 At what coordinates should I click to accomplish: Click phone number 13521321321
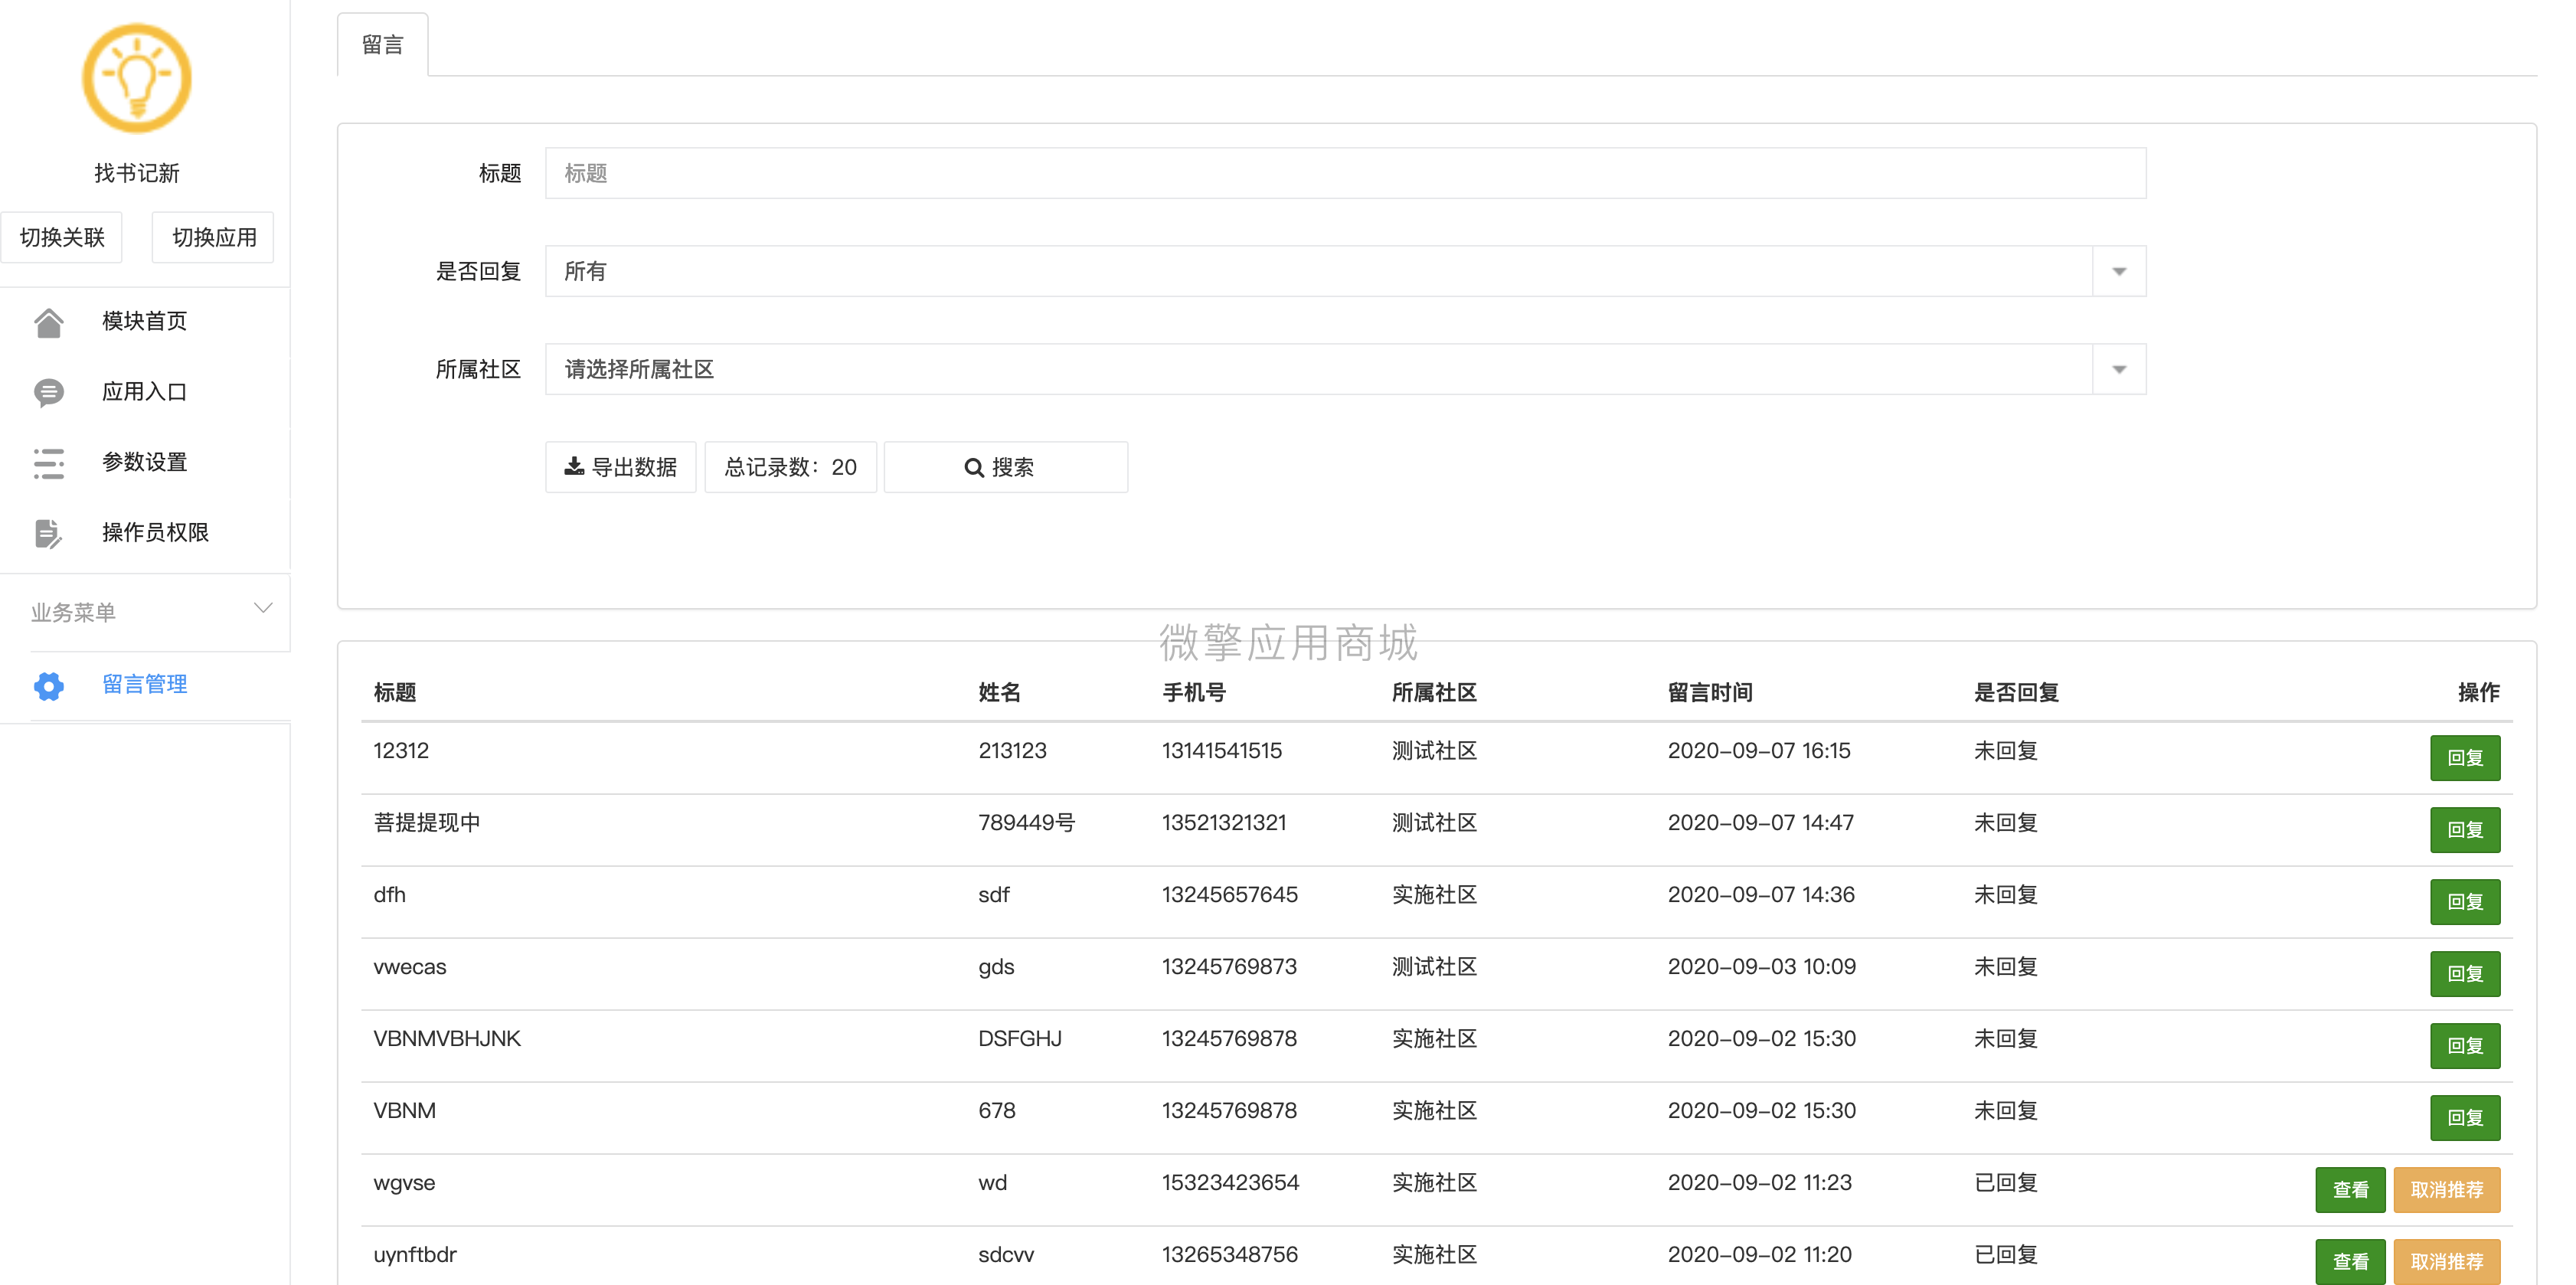(x=1224, y=822)
